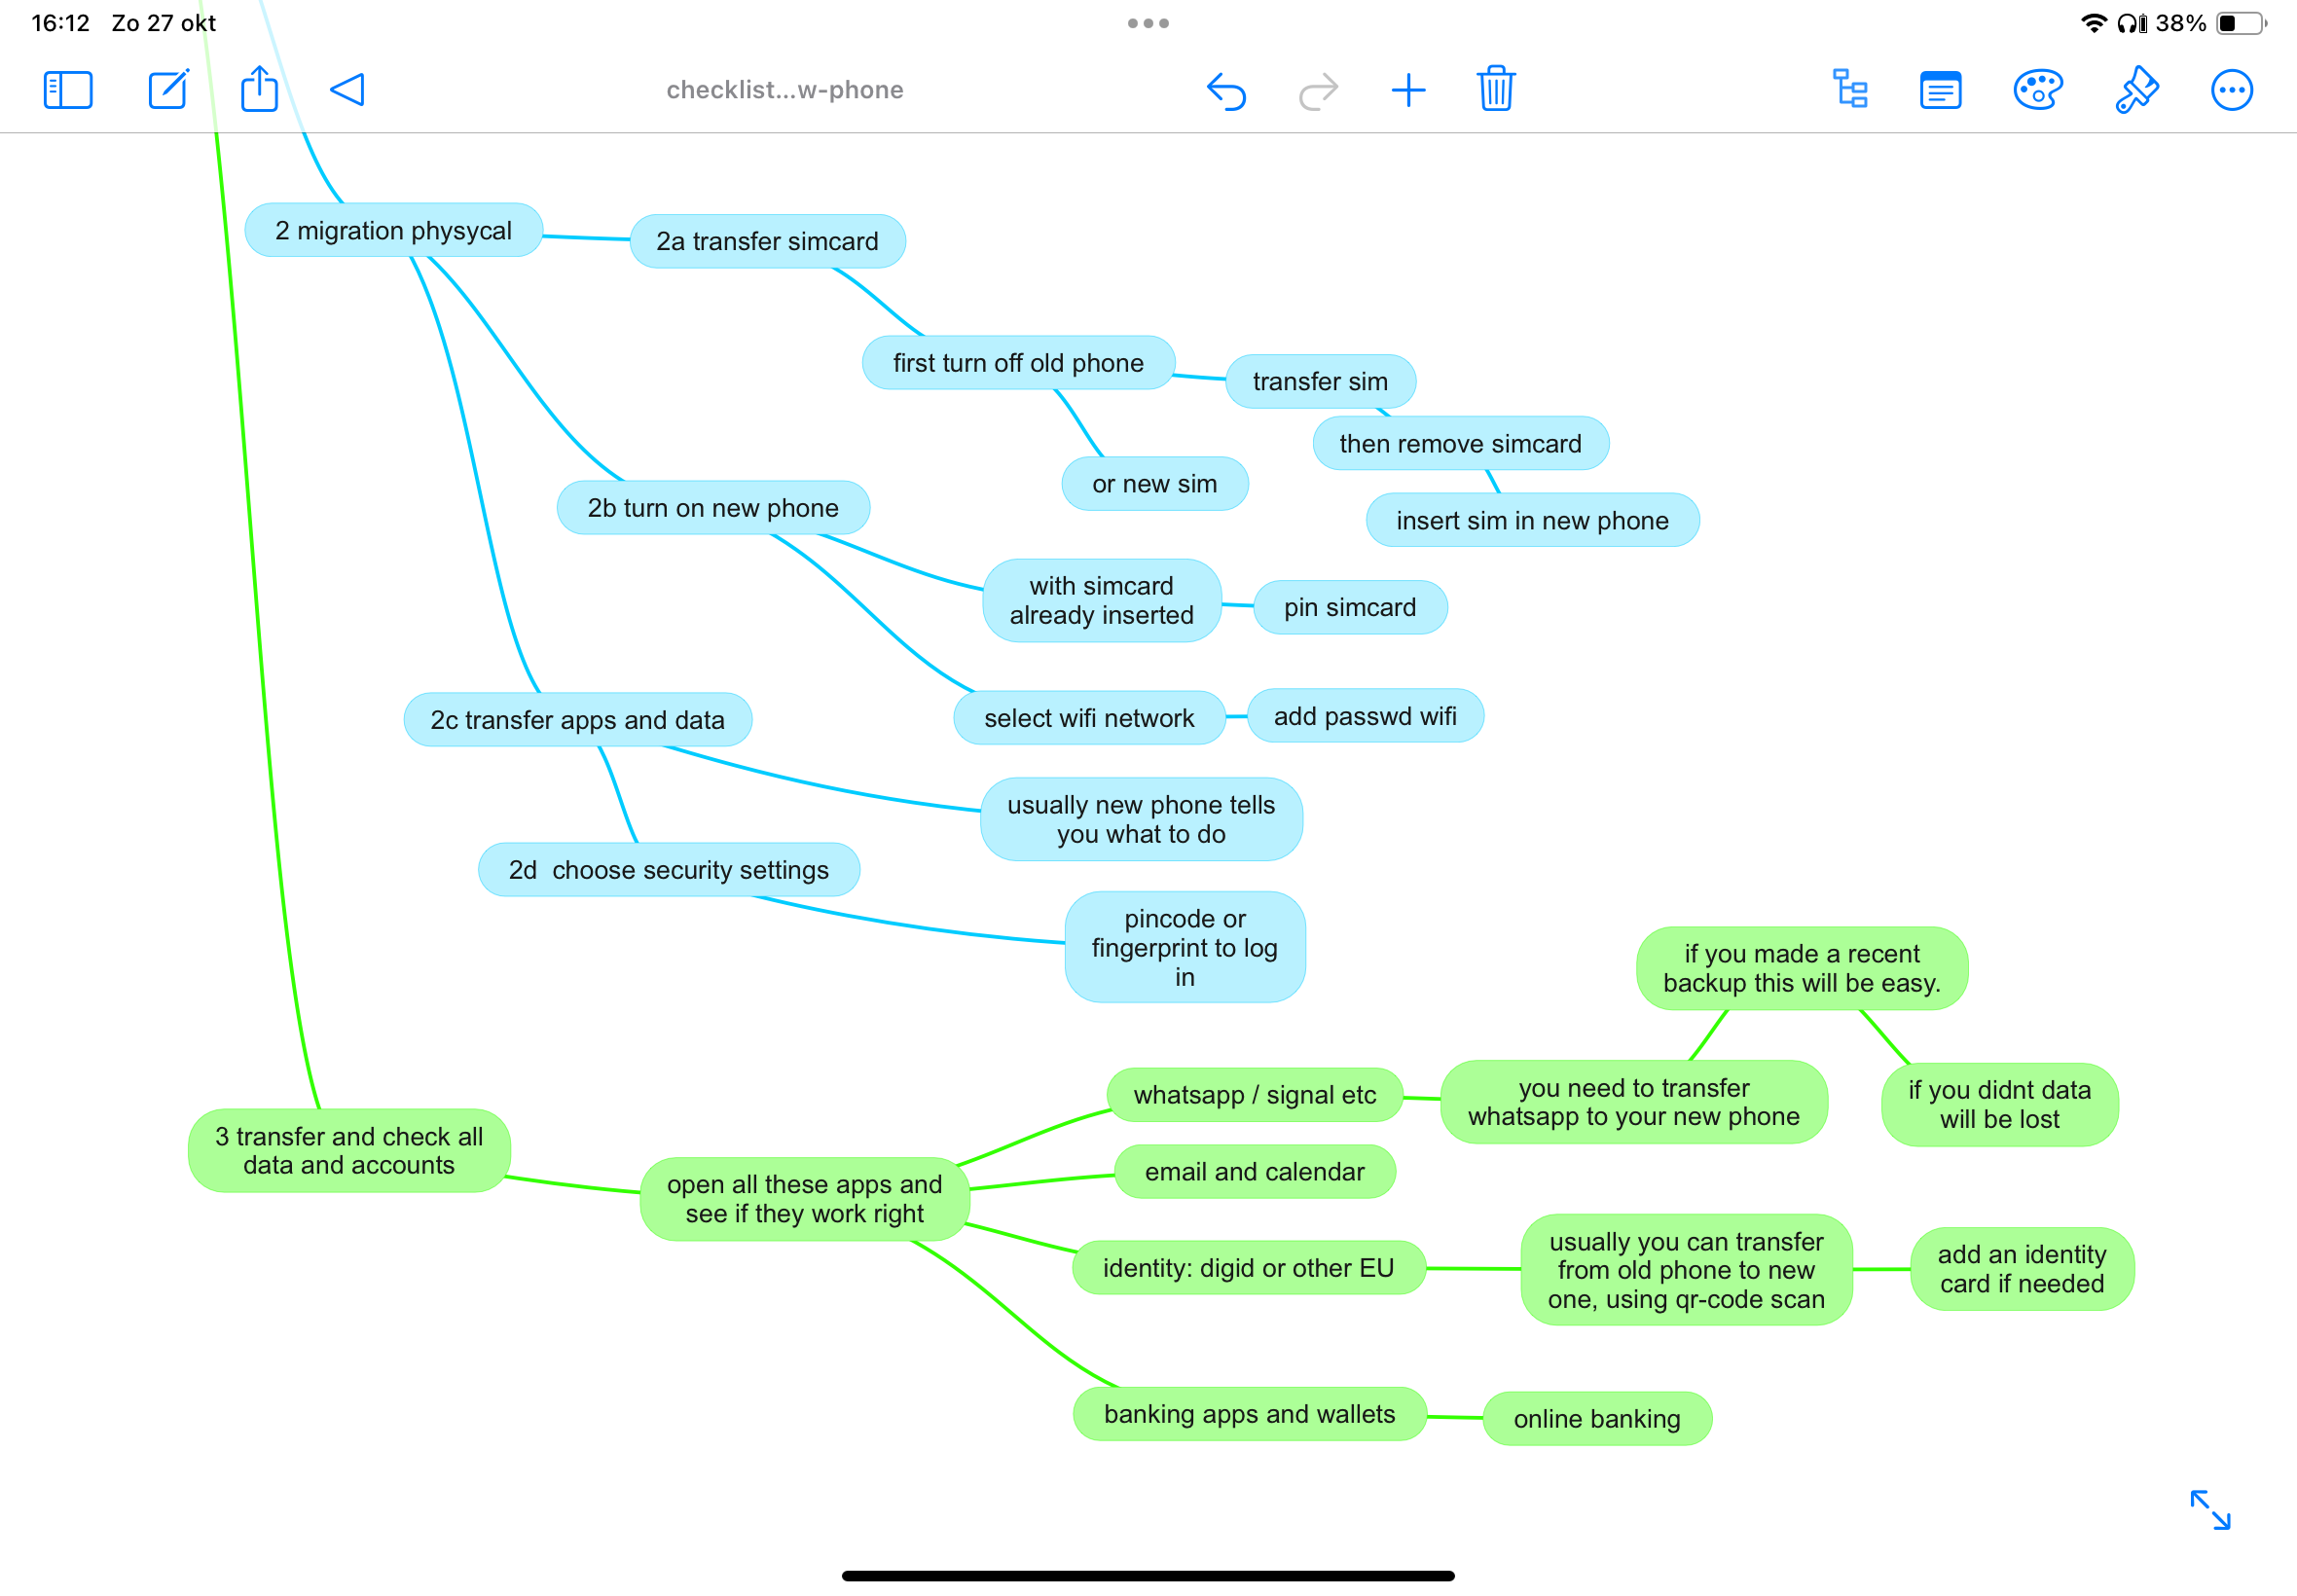Select 'first turn off old phone' node
2297x1596 pixels.
tap(1018, 362)
